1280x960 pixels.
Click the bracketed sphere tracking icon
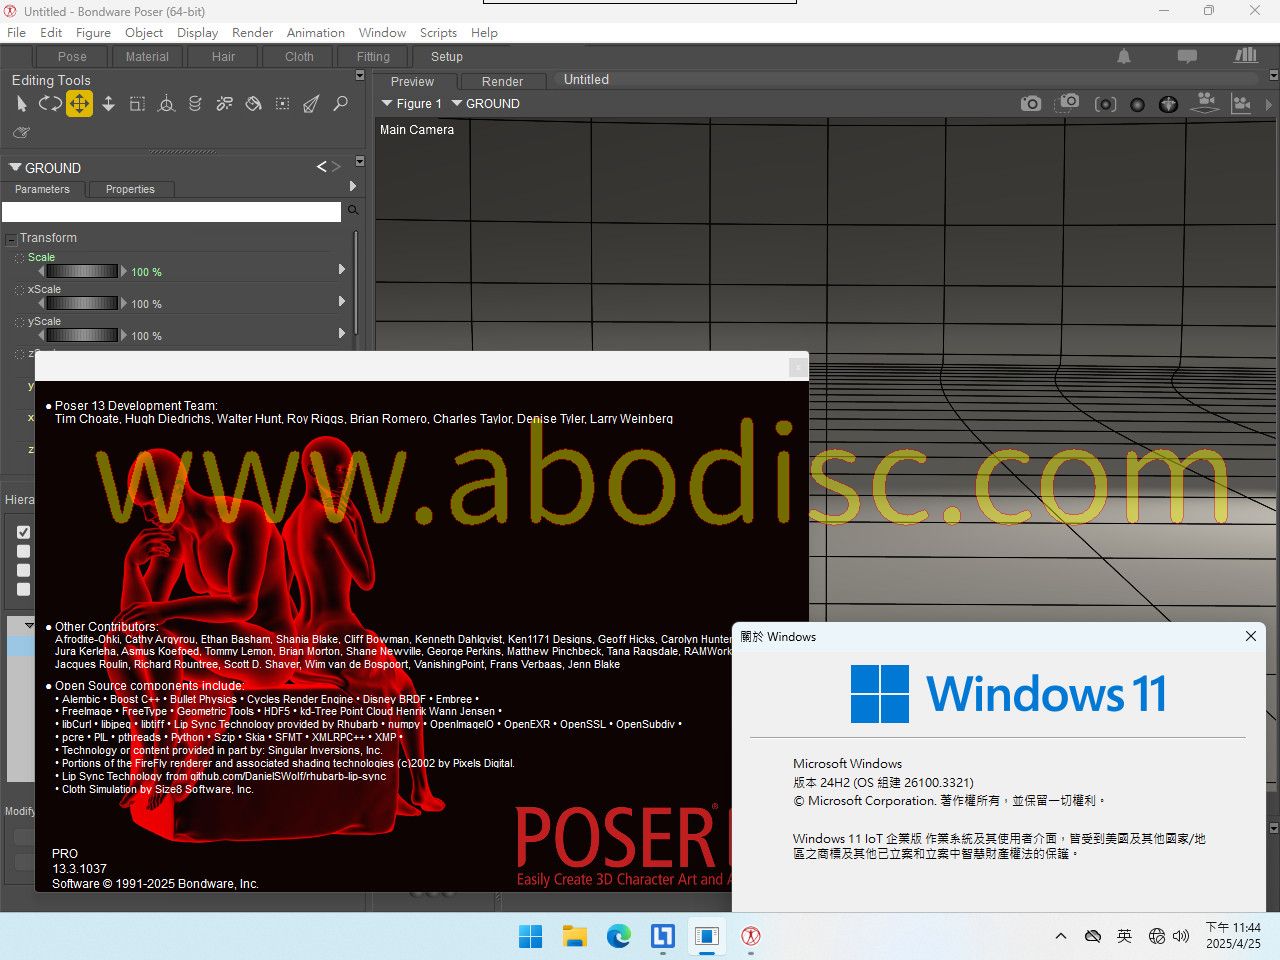pos(1105,104)
